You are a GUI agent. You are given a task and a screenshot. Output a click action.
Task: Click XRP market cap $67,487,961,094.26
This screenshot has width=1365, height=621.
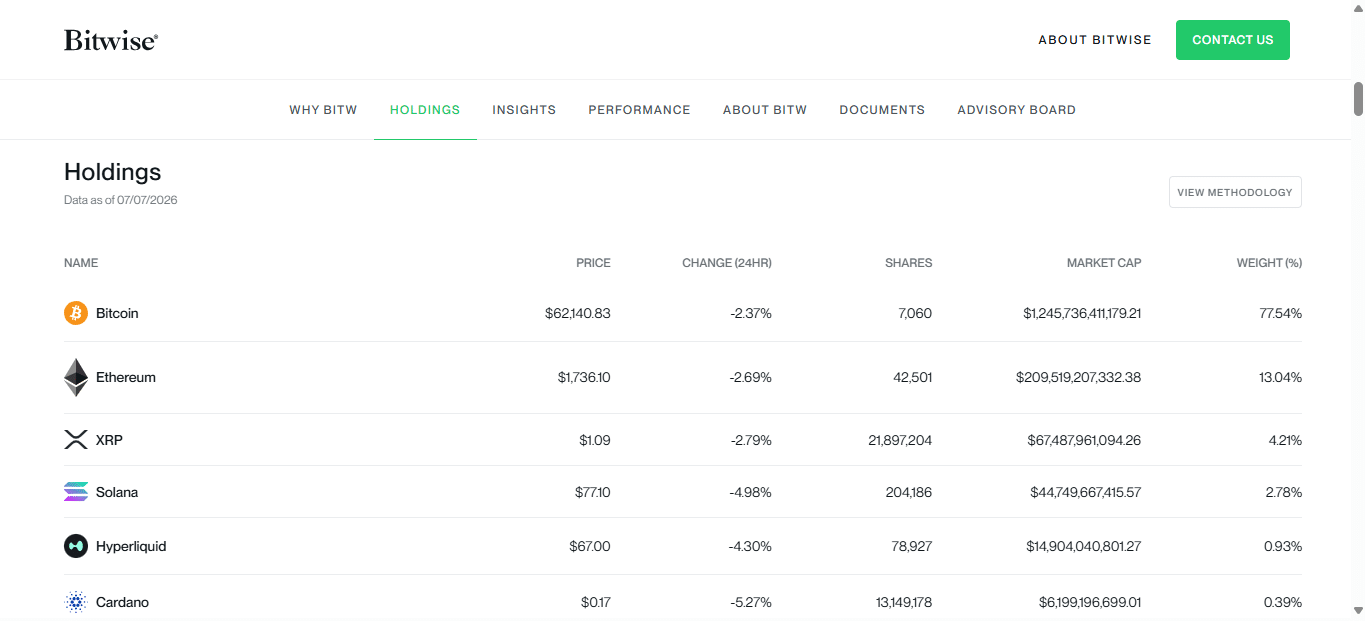click(x=1085, y=440)
